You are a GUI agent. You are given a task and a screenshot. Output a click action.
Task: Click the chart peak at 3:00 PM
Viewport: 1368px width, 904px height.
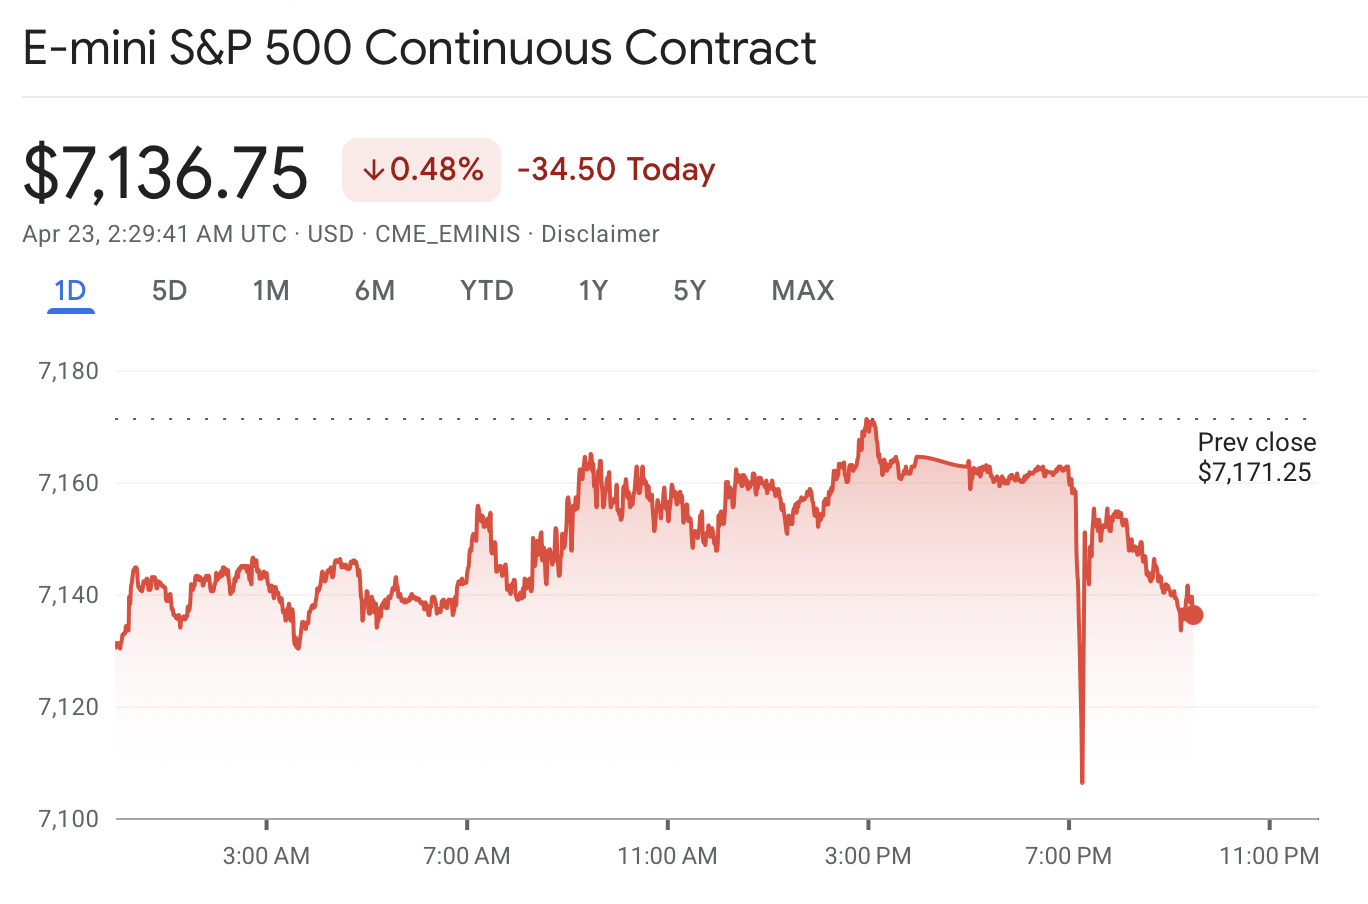click(x=869, y=421)
